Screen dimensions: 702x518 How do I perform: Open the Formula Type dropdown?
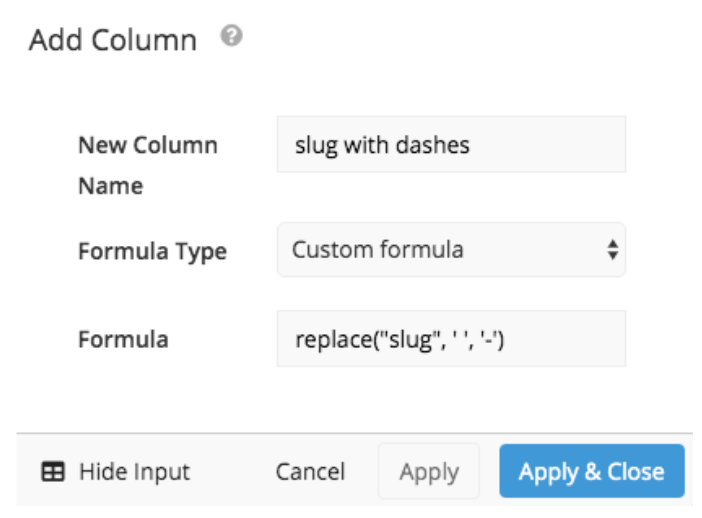coord(451,250)
